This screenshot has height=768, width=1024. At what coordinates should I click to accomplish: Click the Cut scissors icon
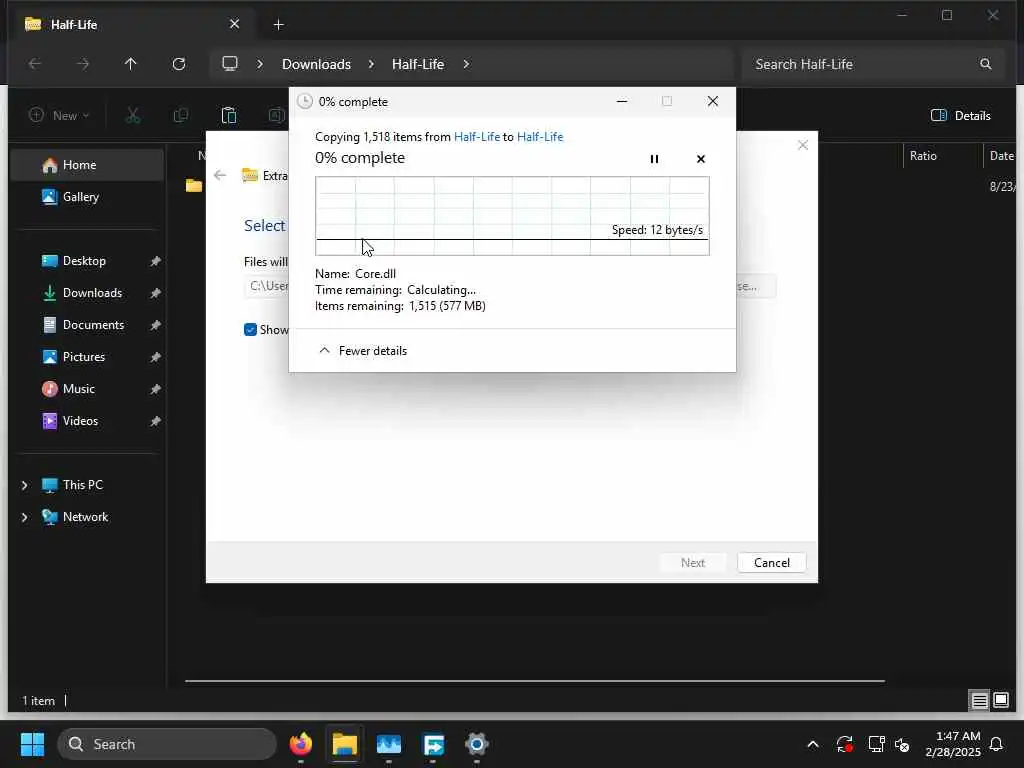[x=133, y=116]
